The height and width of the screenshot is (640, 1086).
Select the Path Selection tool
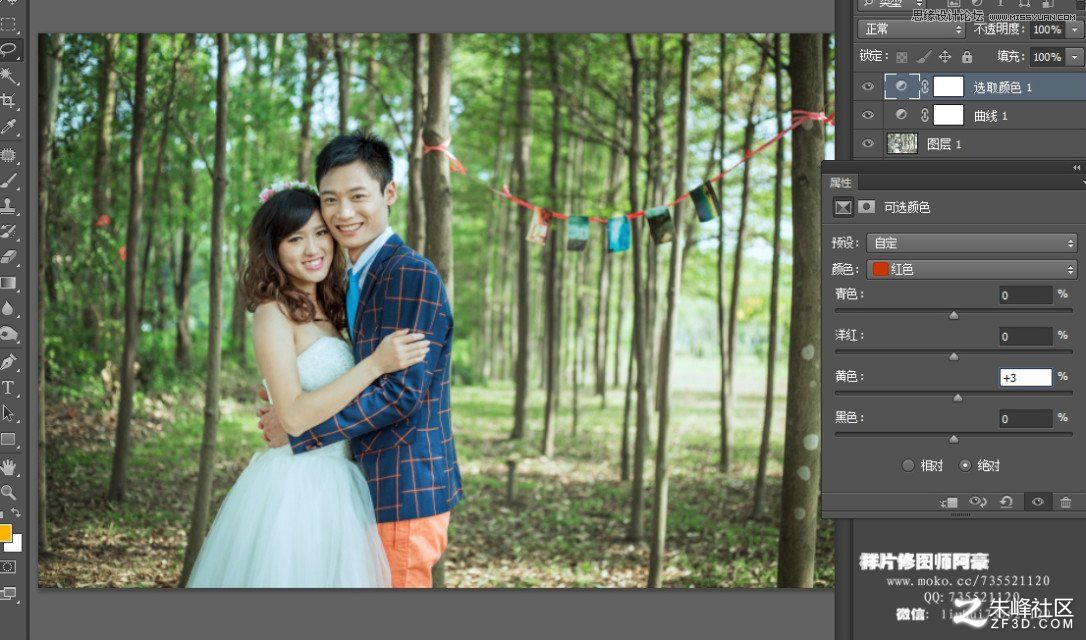coord(8,414)
